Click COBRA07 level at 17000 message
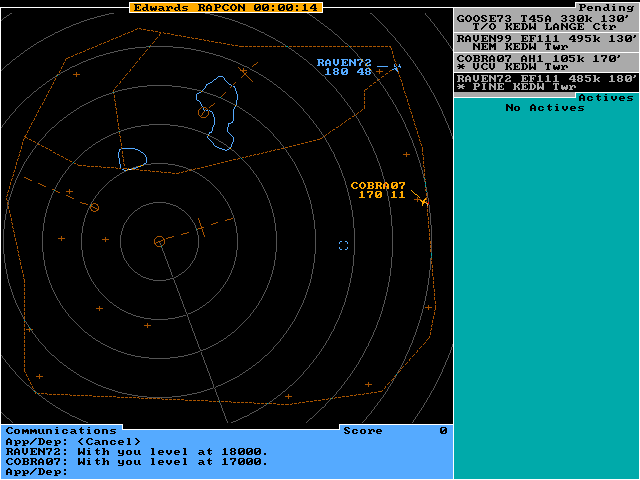The width and height of the screenshot is (640, 480). 137,462
